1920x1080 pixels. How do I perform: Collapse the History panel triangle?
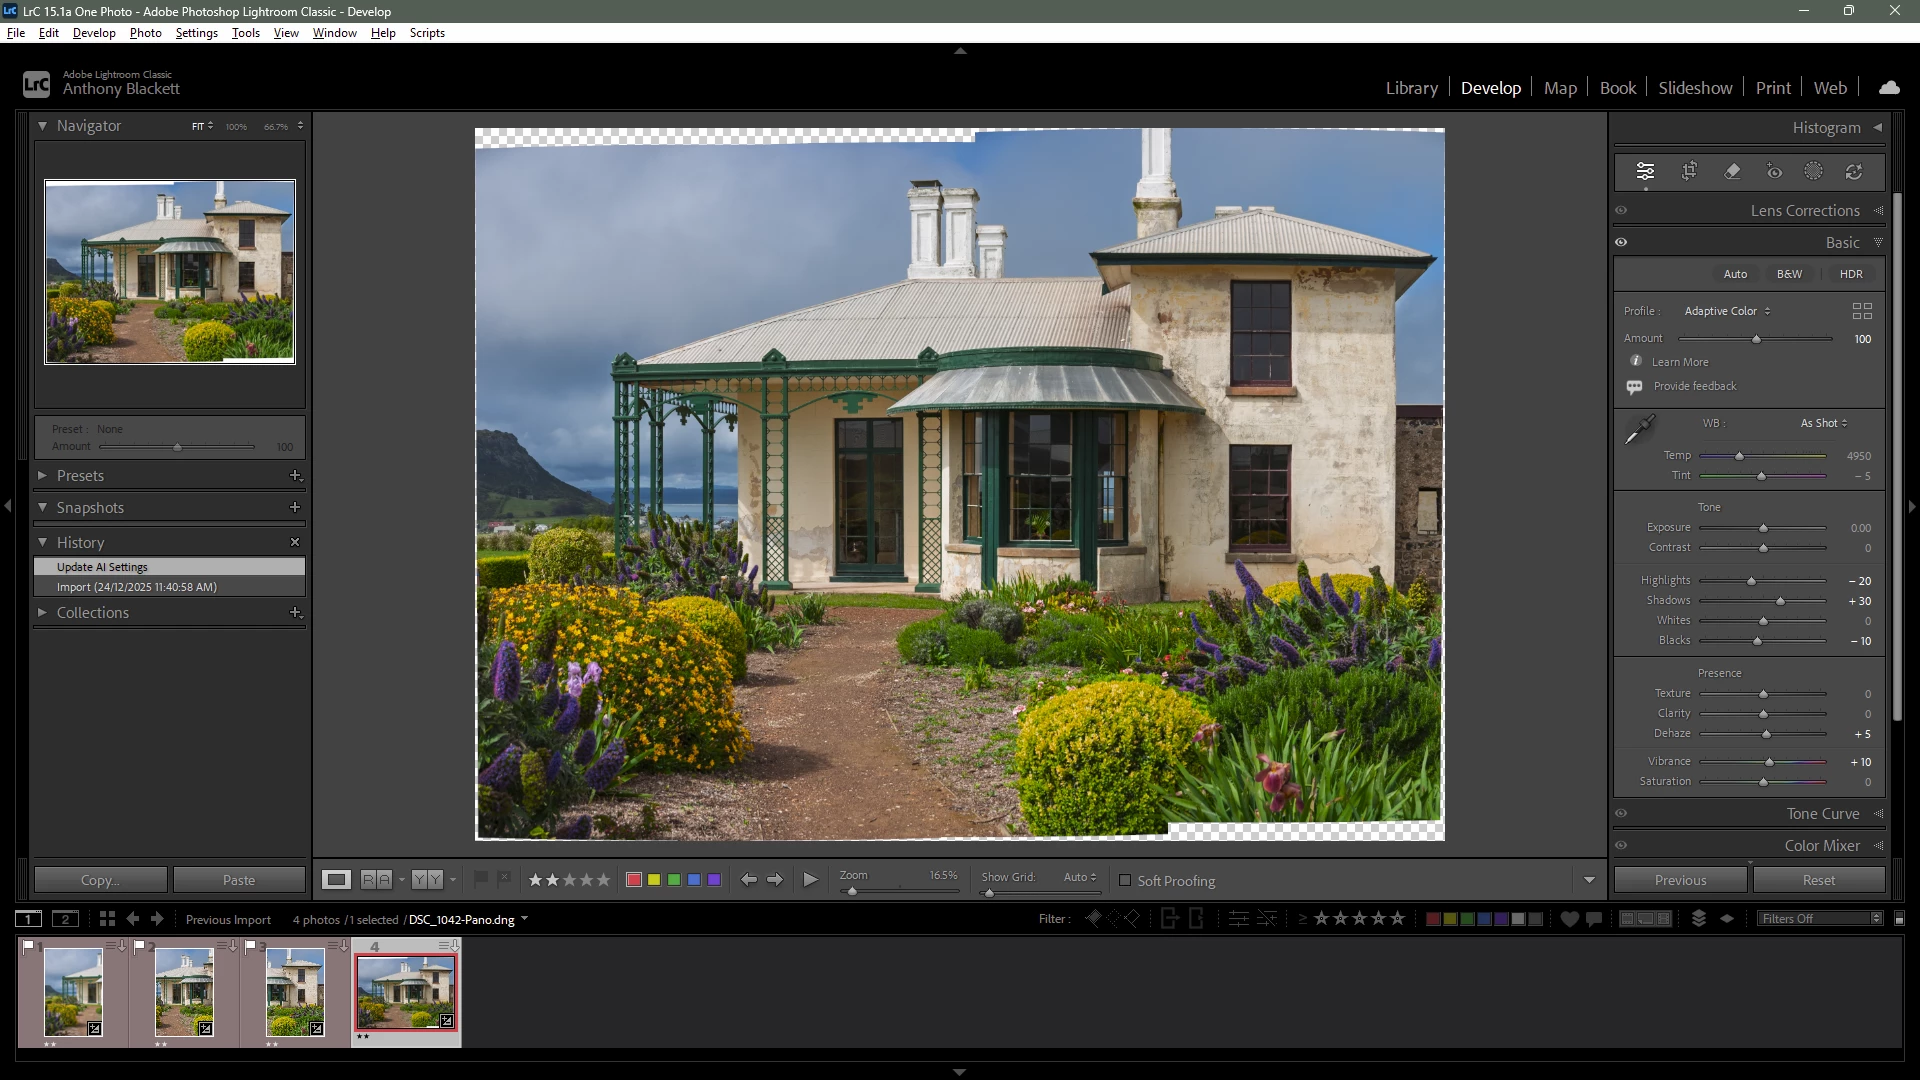tap(43, 542)
